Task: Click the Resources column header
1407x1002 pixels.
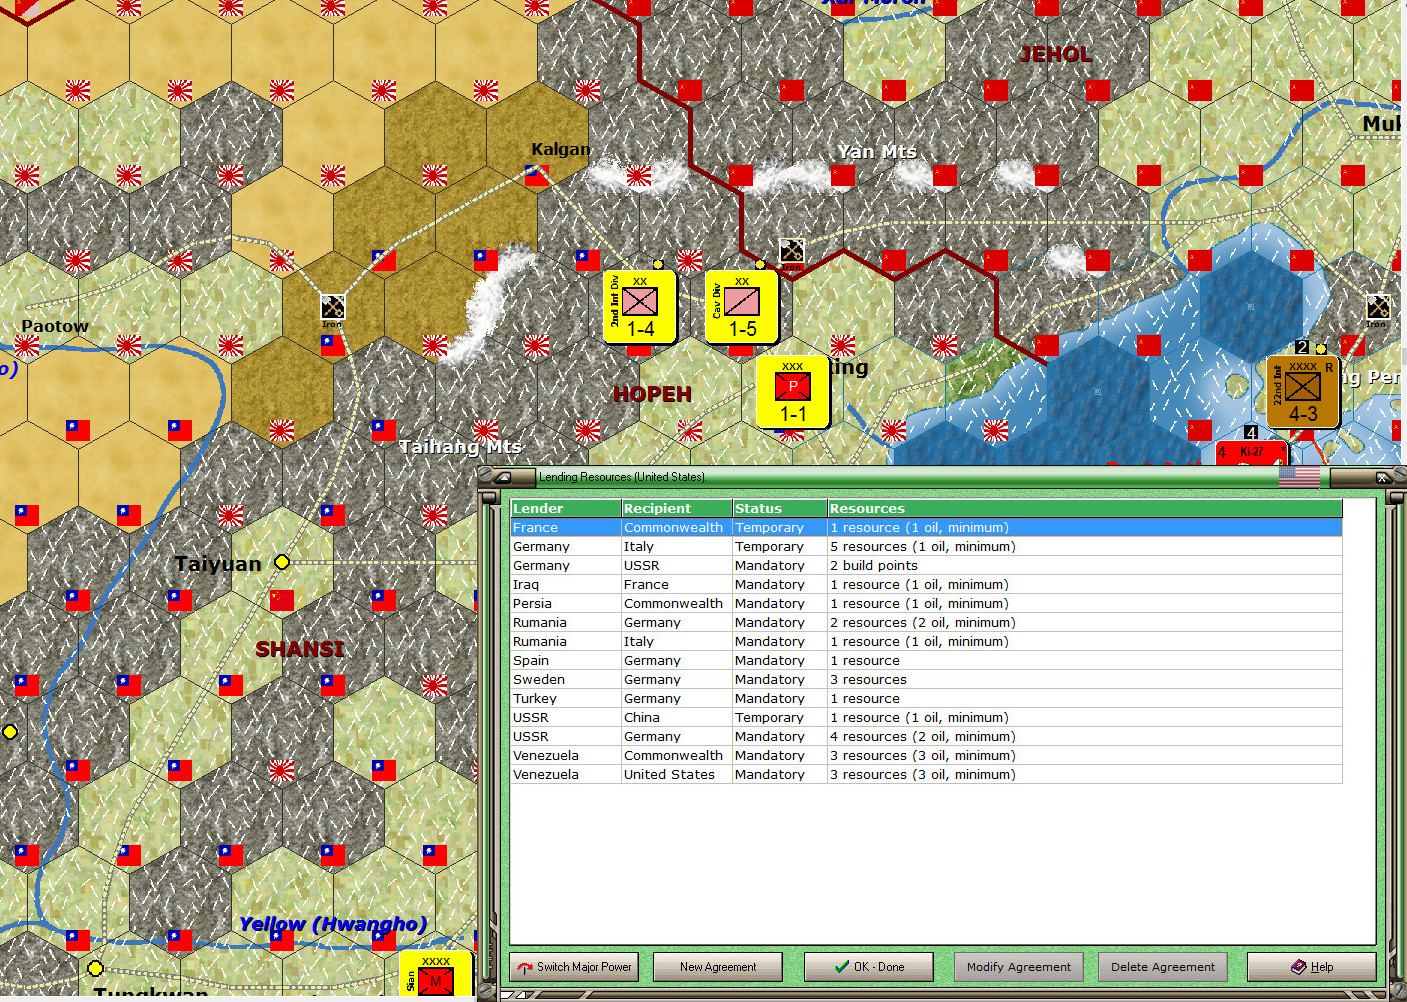Action: click(x=1085, y=508)
